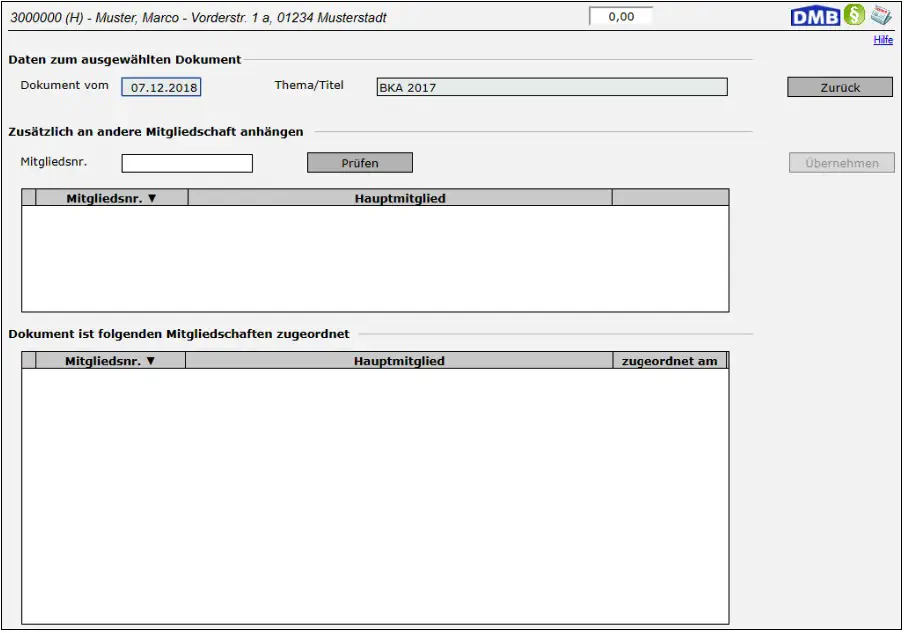This screenshot has height=633, width=904.
Task: Sort by Mitgliedsnr. in the zugeordnet table
Action: [110, 361]
